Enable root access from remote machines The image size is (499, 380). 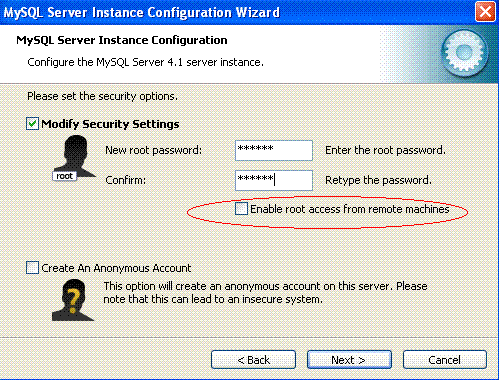(x=241, y=209)
